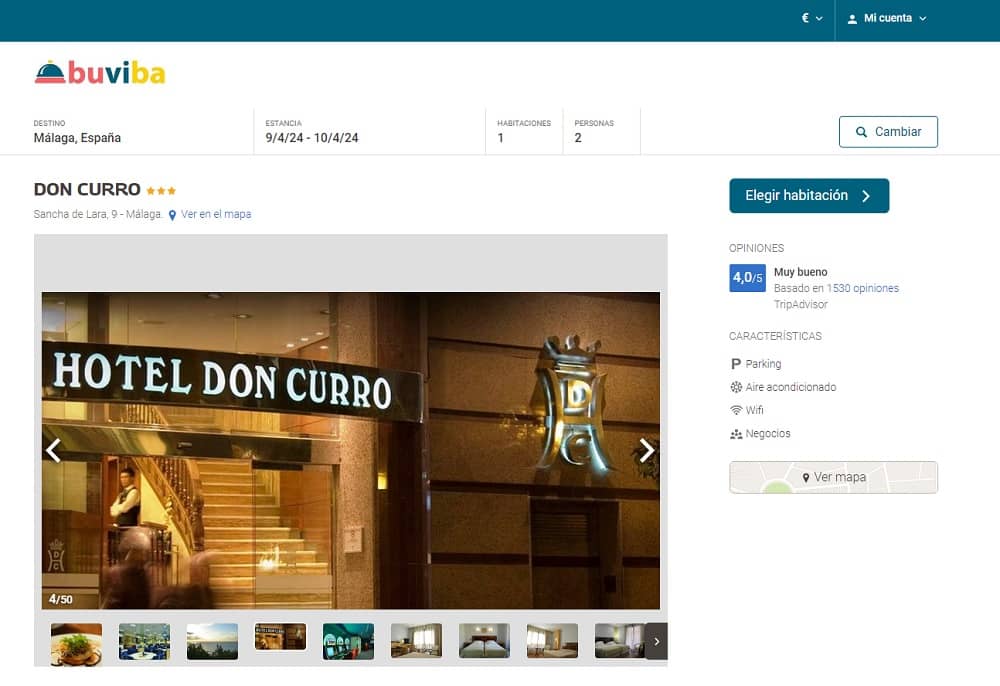
Task: Select the teal arches lounge thumbnail
Action: (x=348, y=641)
